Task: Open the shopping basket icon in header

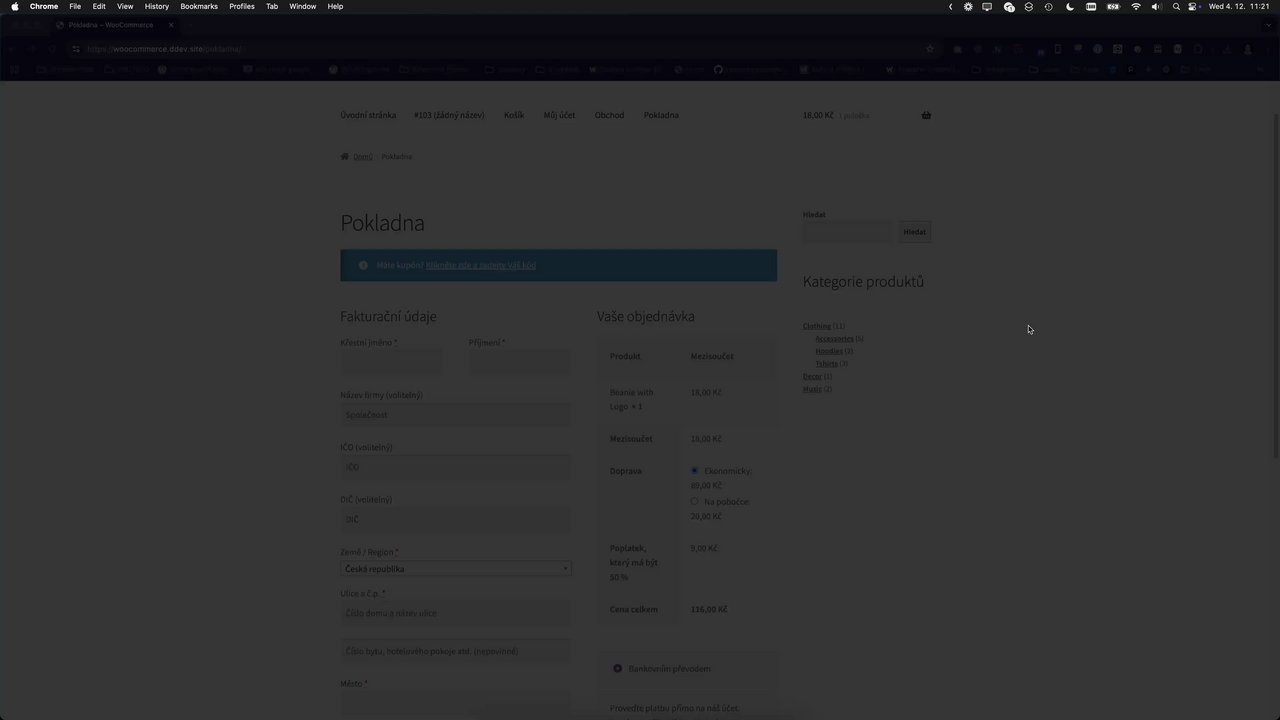Action: [x=926, y=115]
